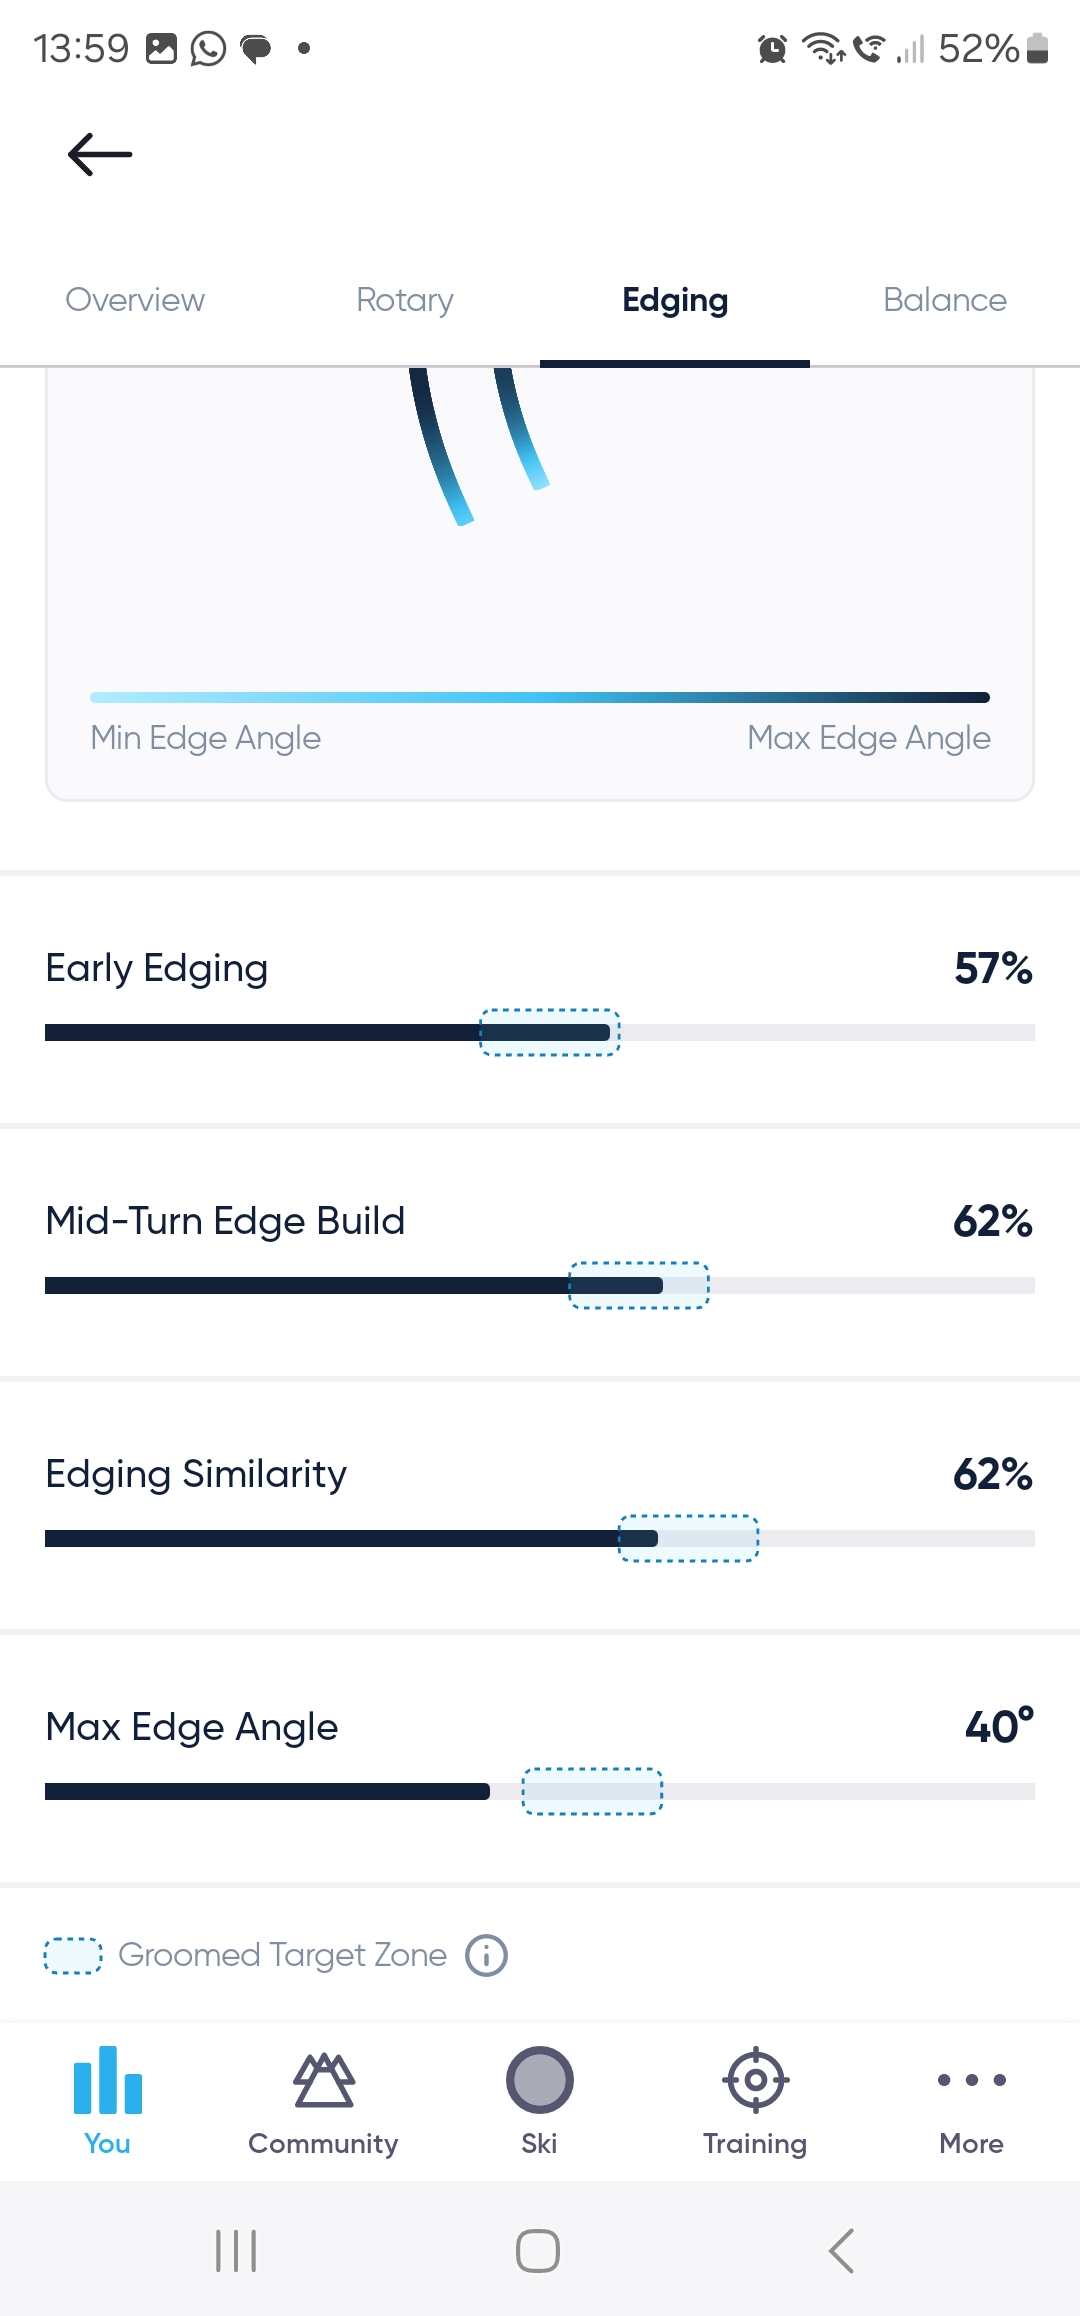This screenshot has width=1080, height=2316.
Task: Switch to the Rotary tab
Action: 405,300
